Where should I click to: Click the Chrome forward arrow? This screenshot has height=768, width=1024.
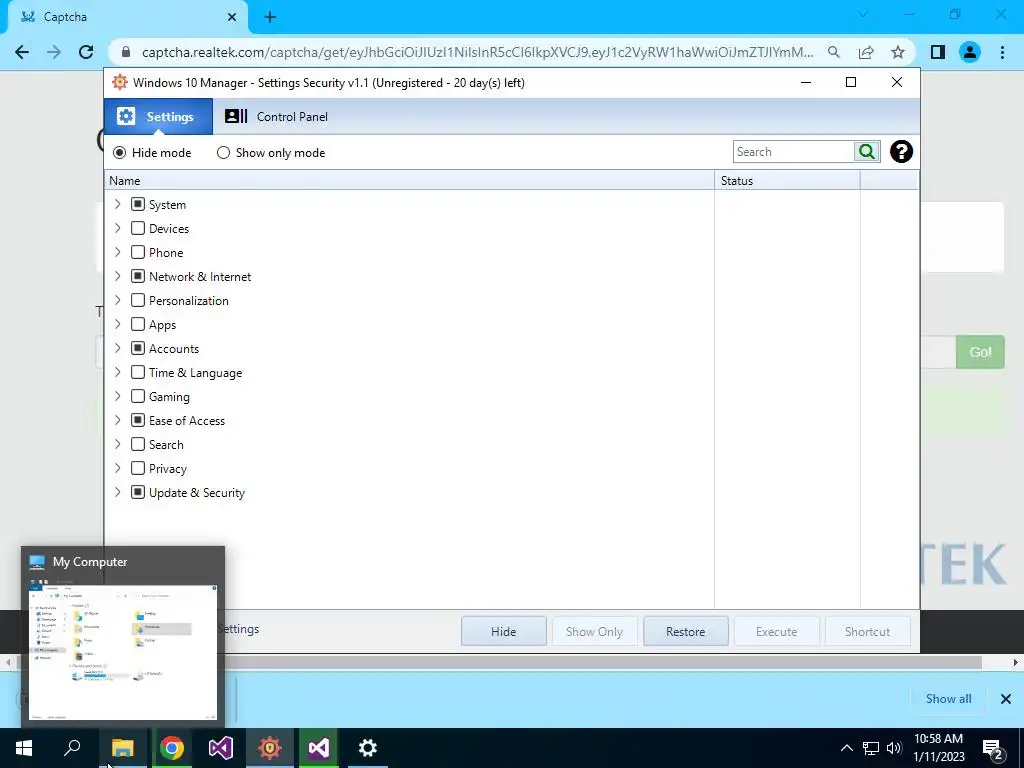(x=54, y=52)
